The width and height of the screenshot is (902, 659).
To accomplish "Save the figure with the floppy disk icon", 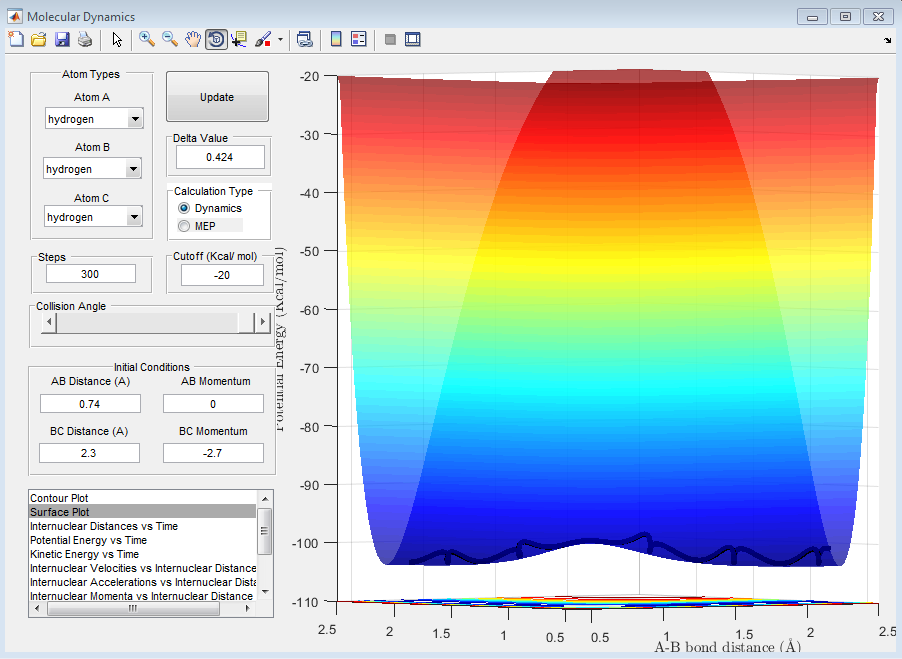I will click(62, 39).
